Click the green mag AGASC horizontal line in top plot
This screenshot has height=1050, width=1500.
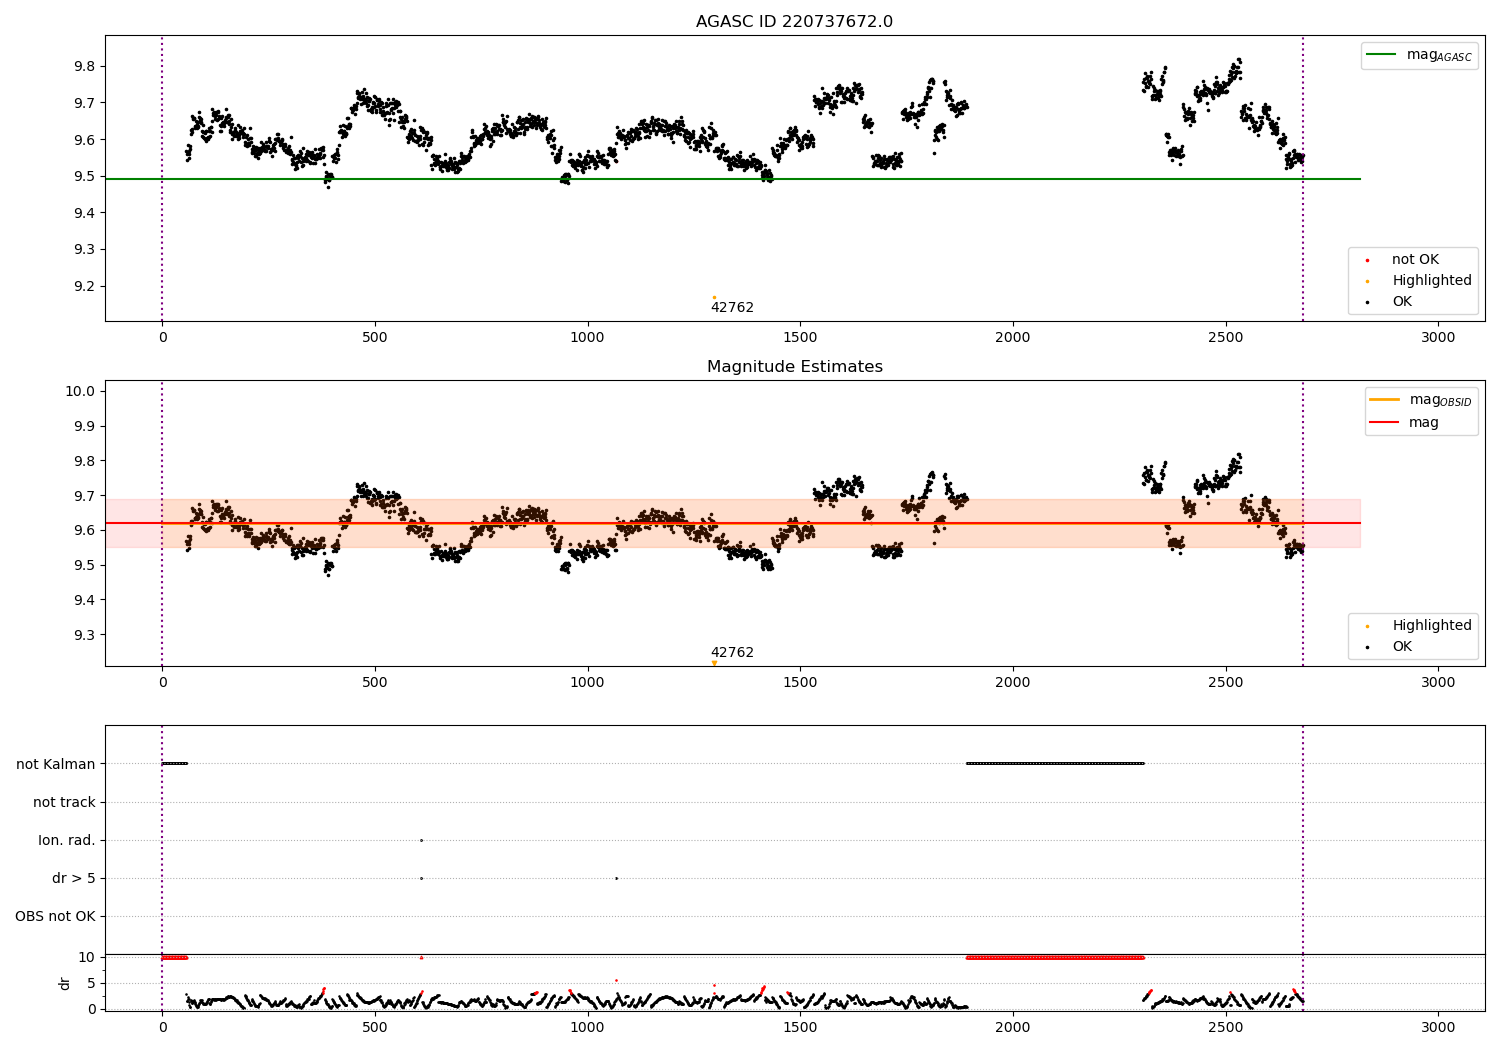coord(733,179)
